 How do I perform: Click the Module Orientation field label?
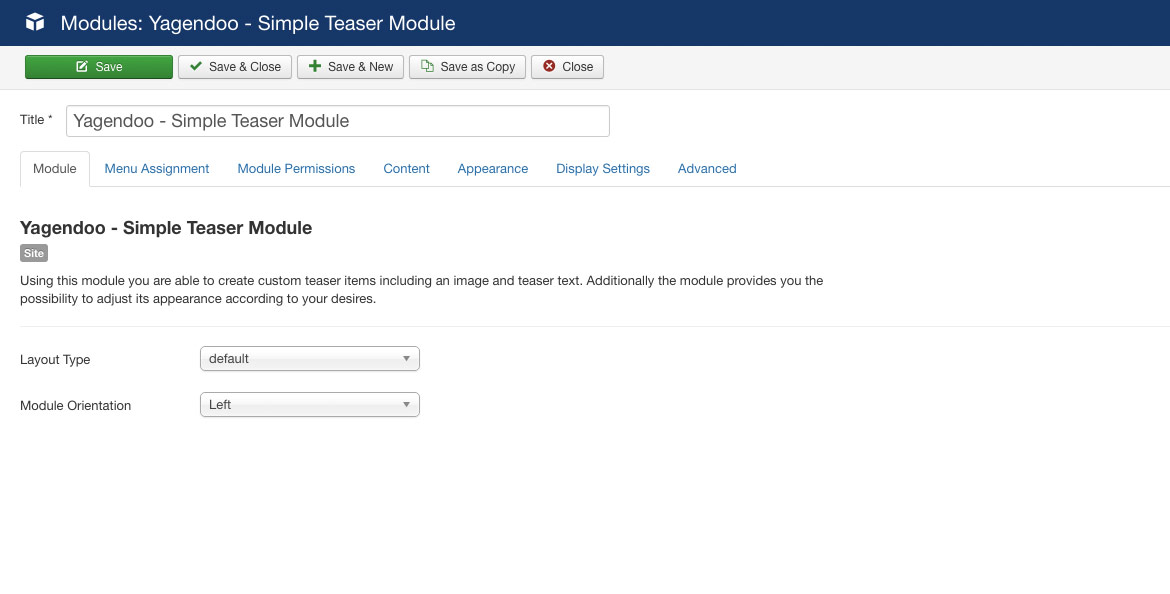click(x=75, y=406)
